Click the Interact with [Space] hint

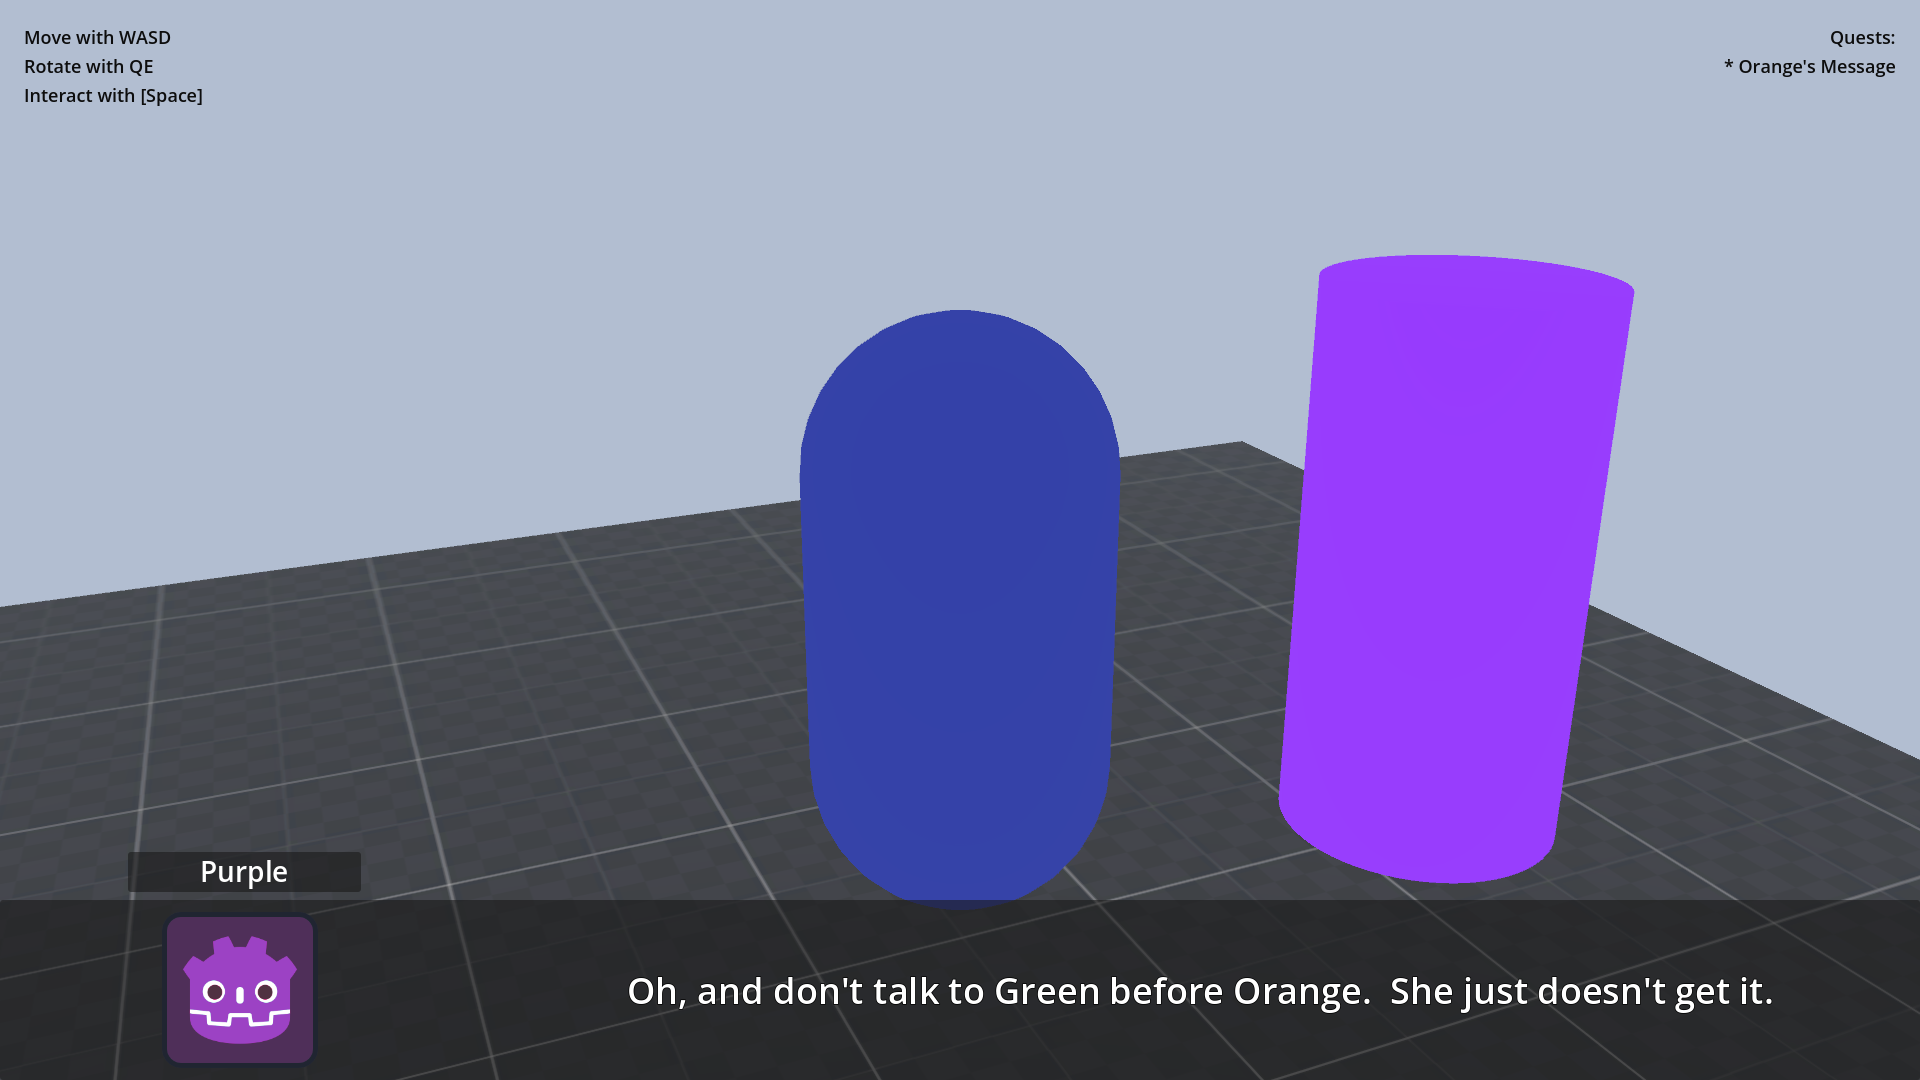(x=113, y=96)
